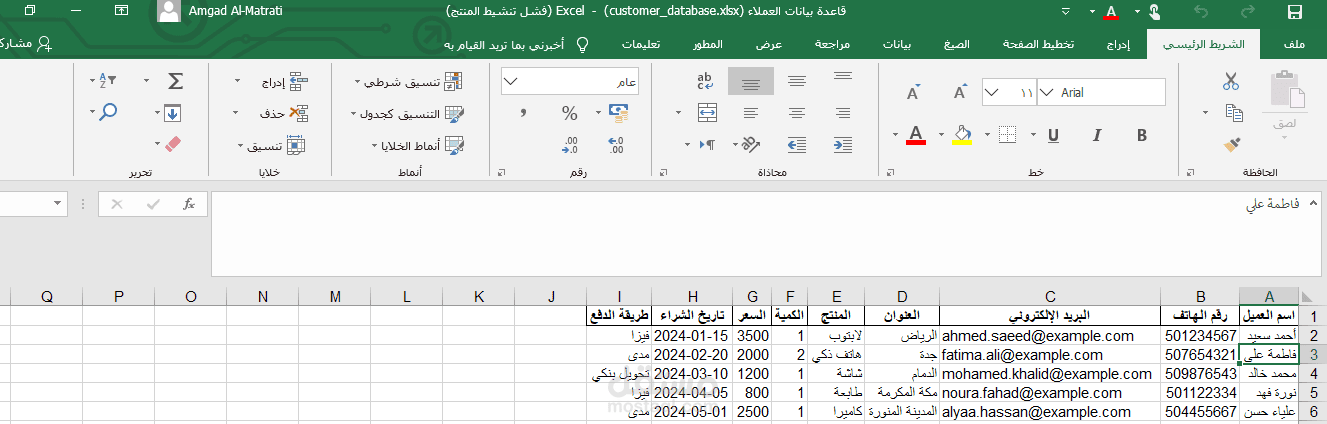
Task: Open Find and Select magnifier
Action: [x=106, y=113]
